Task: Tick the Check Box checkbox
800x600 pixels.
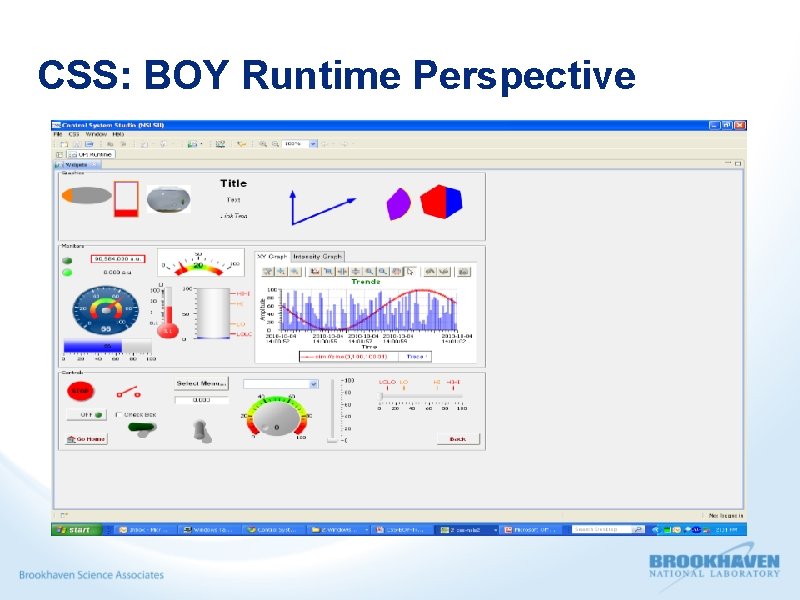Action: (x=119, y=415)
